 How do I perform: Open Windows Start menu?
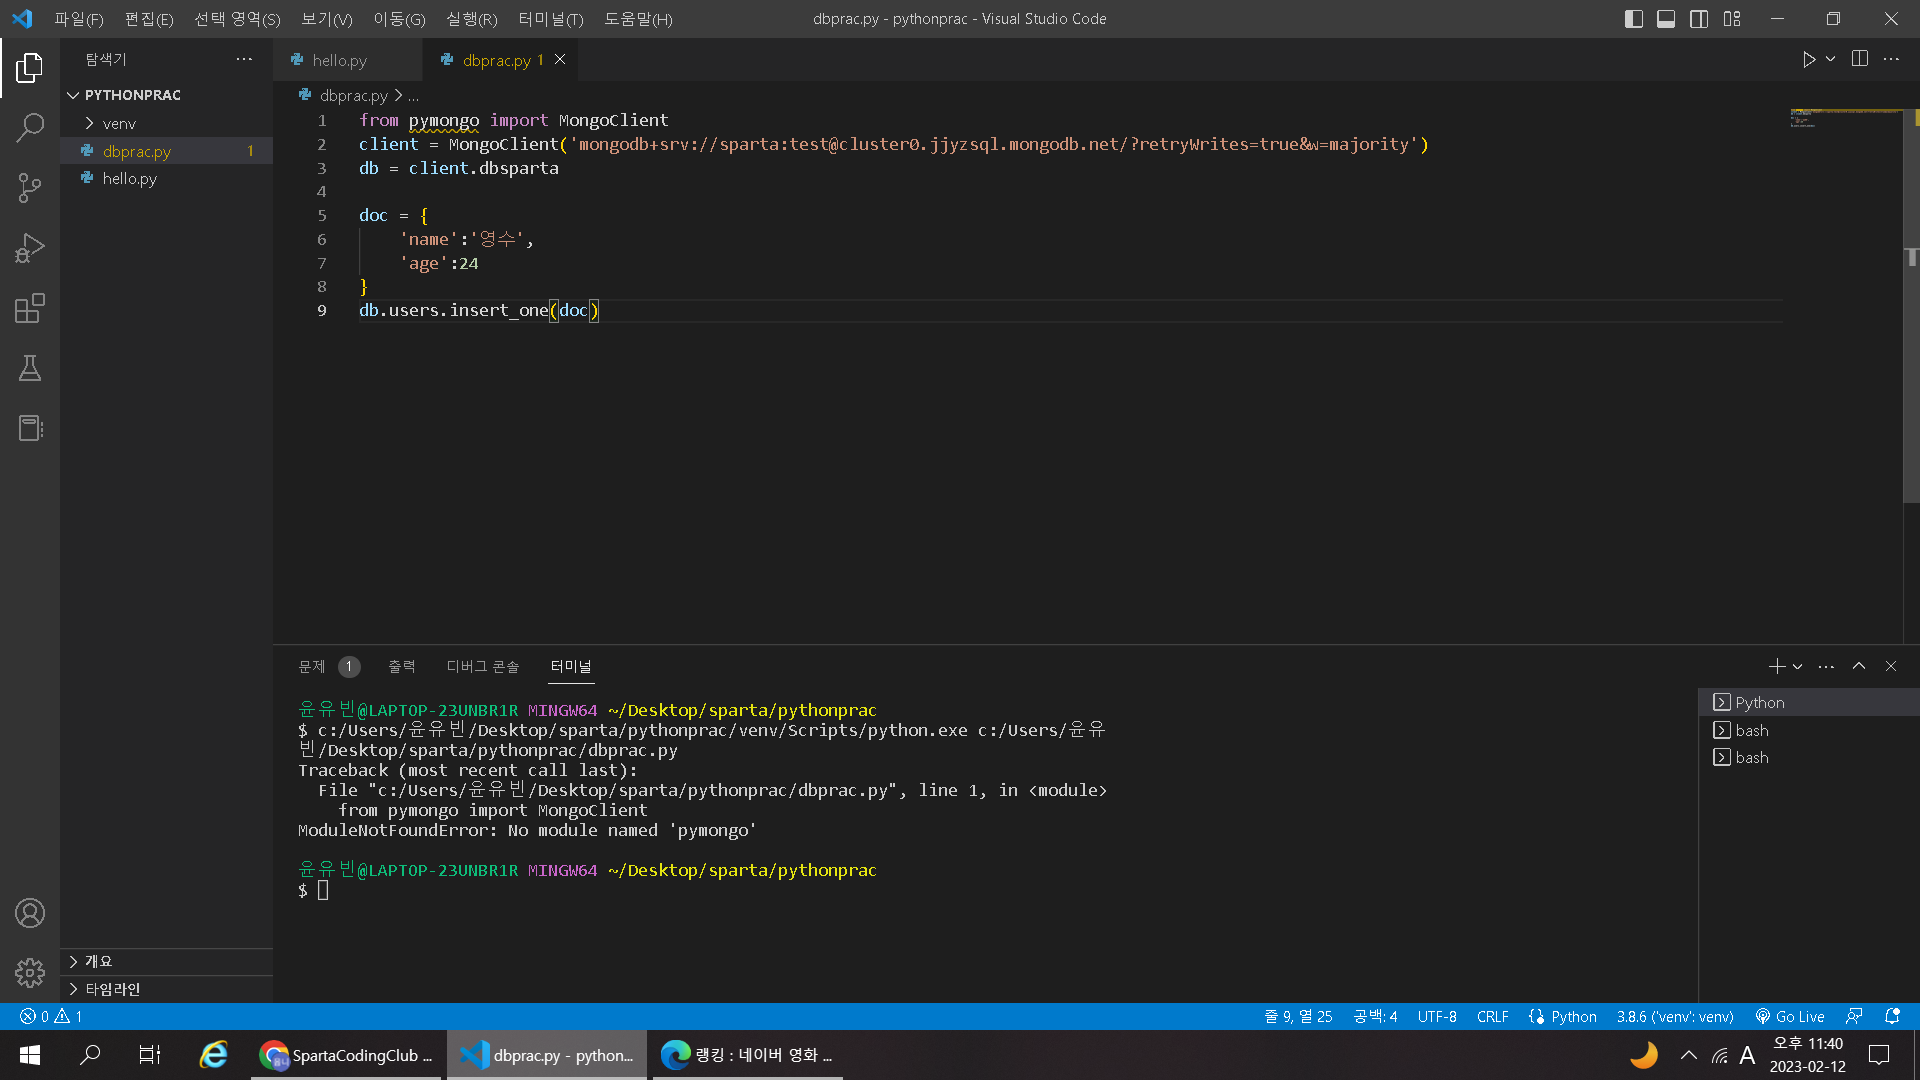30,1055
